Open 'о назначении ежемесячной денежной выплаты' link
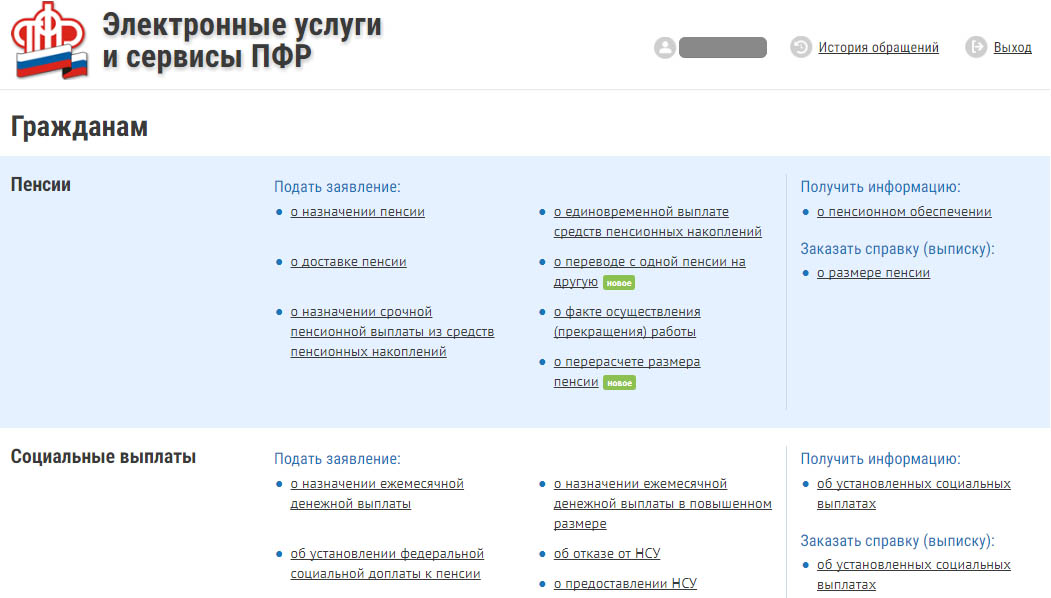Viewport: 1051px width, 598px height. click(377, 493)
